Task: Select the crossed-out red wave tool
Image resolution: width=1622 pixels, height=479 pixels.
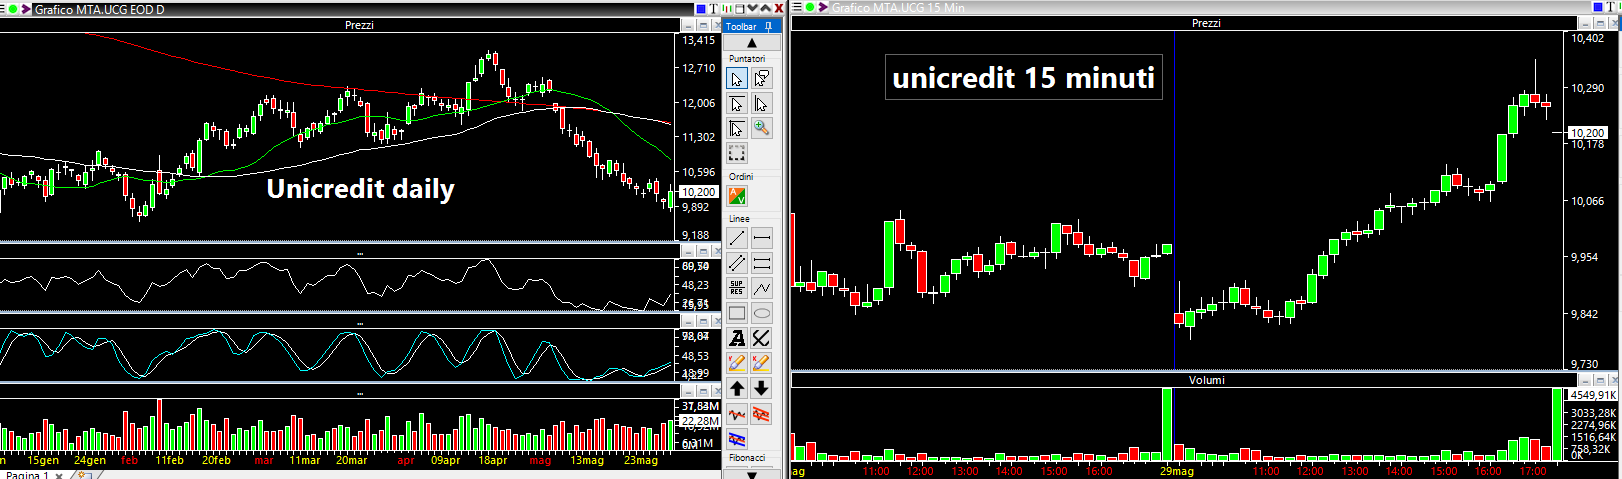Action: 762,413
